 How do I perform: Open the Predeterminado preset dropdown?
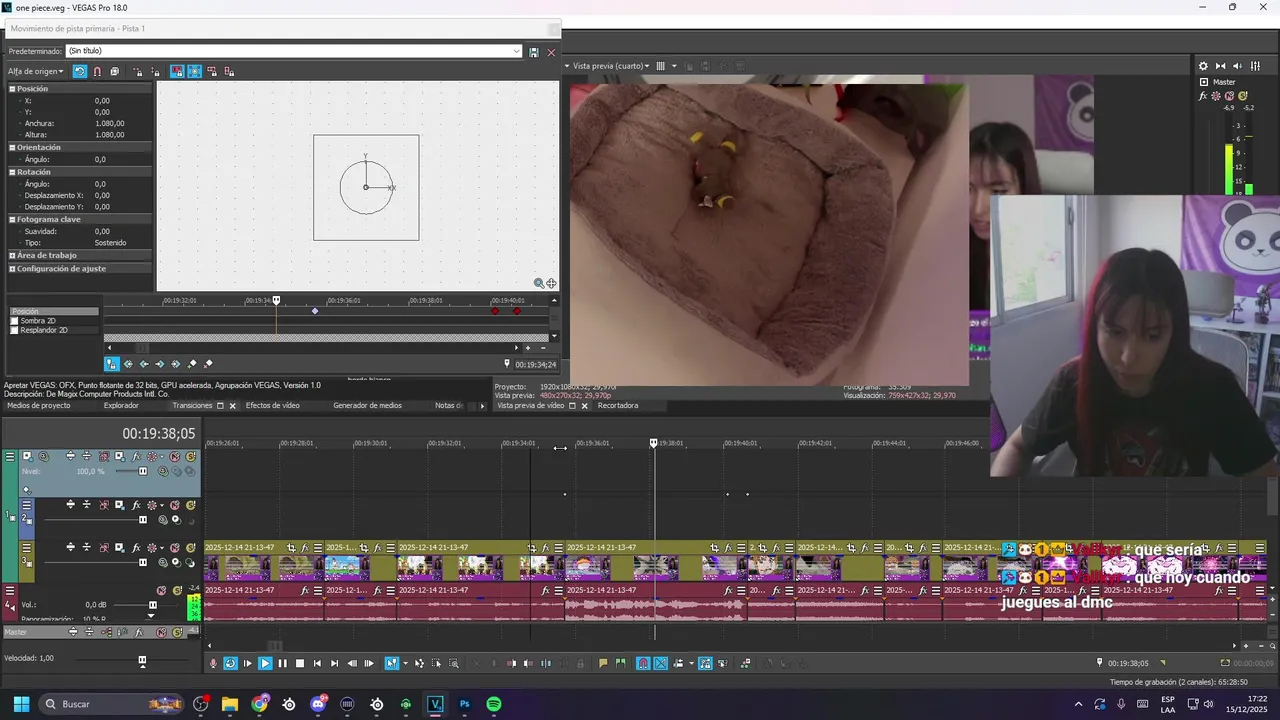point(516,51)
